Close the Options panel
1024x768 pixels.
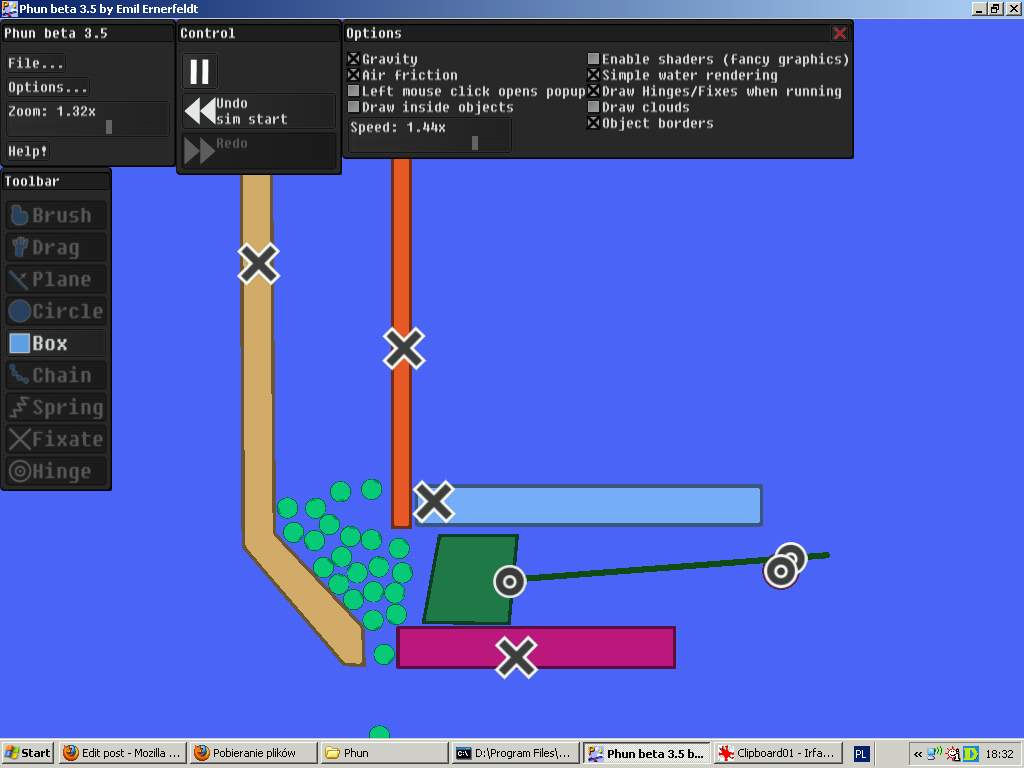839,33
